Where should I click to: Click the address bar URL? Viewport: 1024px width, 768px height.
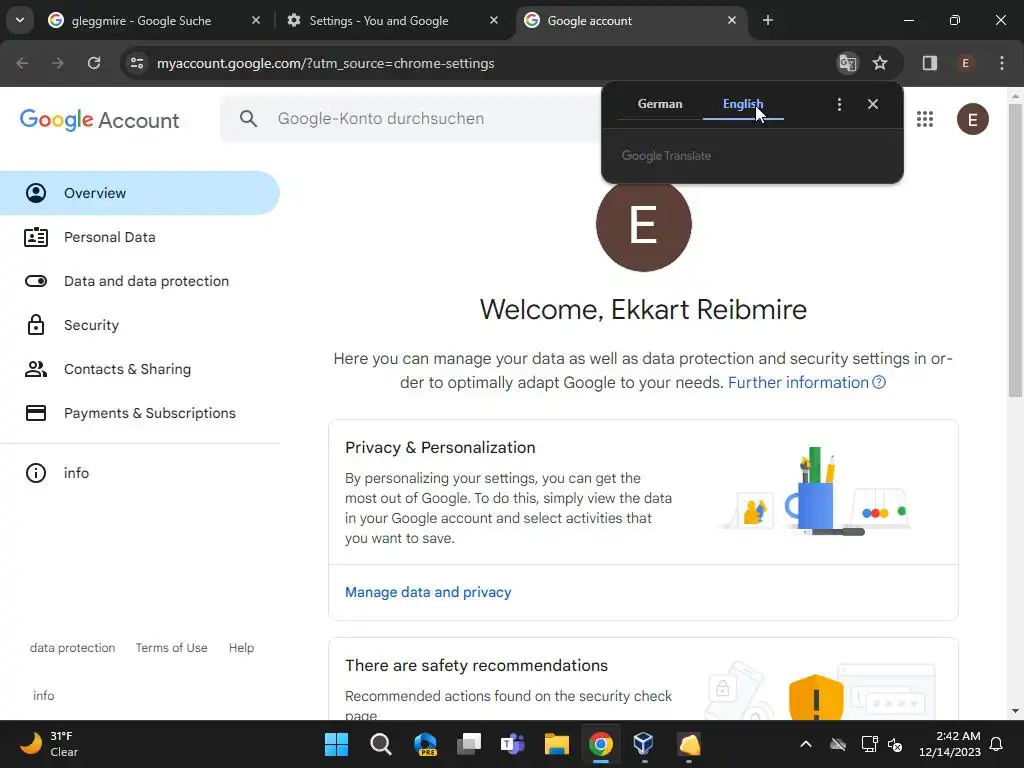(x=325, y=63)
